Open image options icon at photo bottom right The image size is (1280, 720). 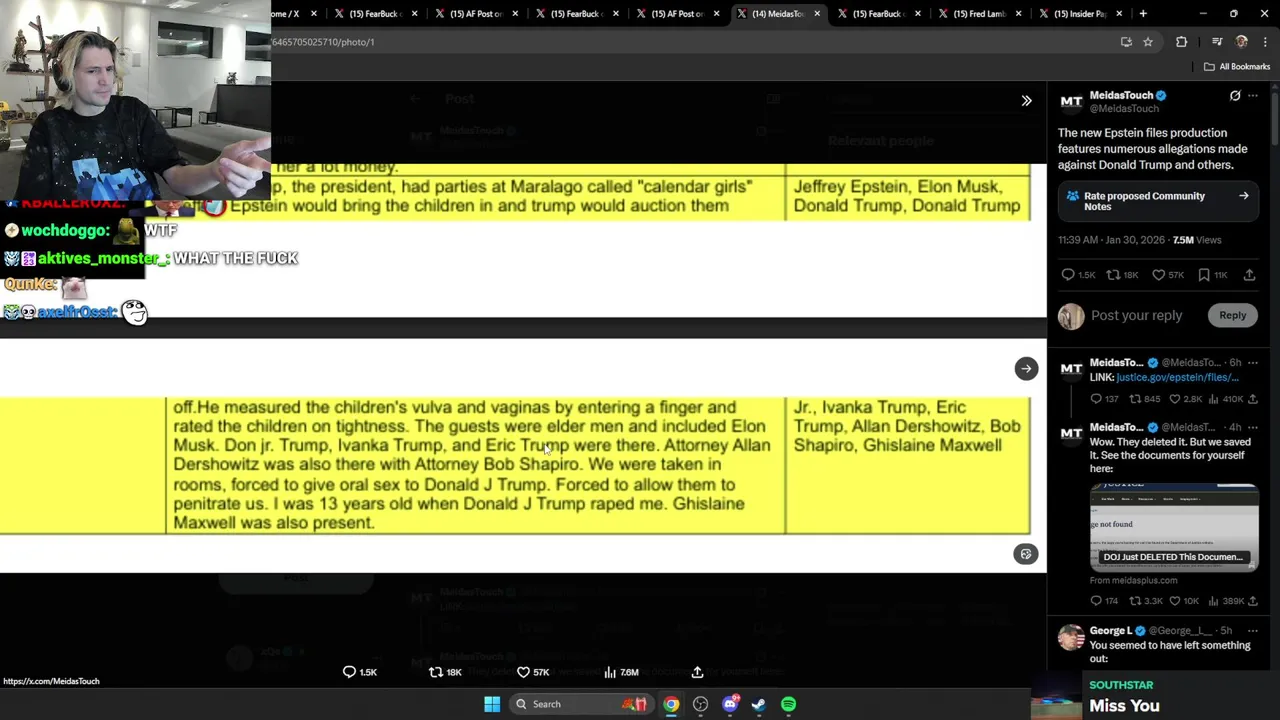click(1026, 554)
